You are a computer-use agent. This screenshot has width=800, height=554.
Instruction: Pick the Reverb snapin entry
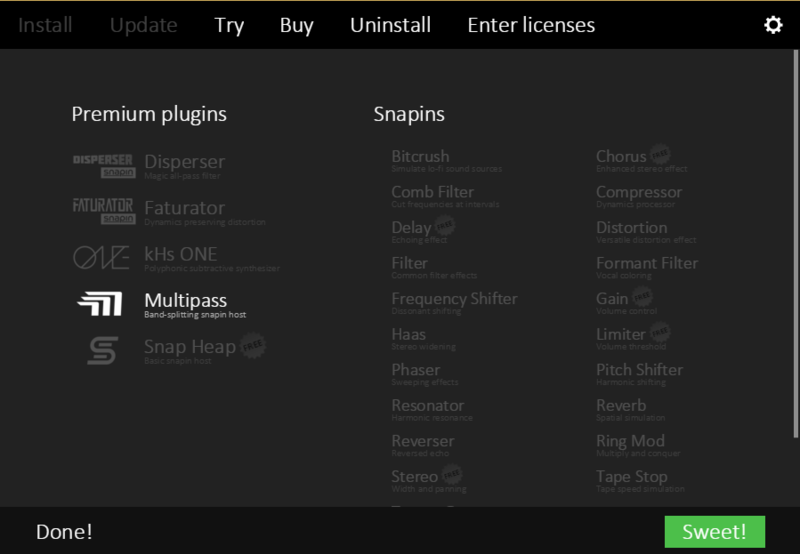click(x=621, y=406)
